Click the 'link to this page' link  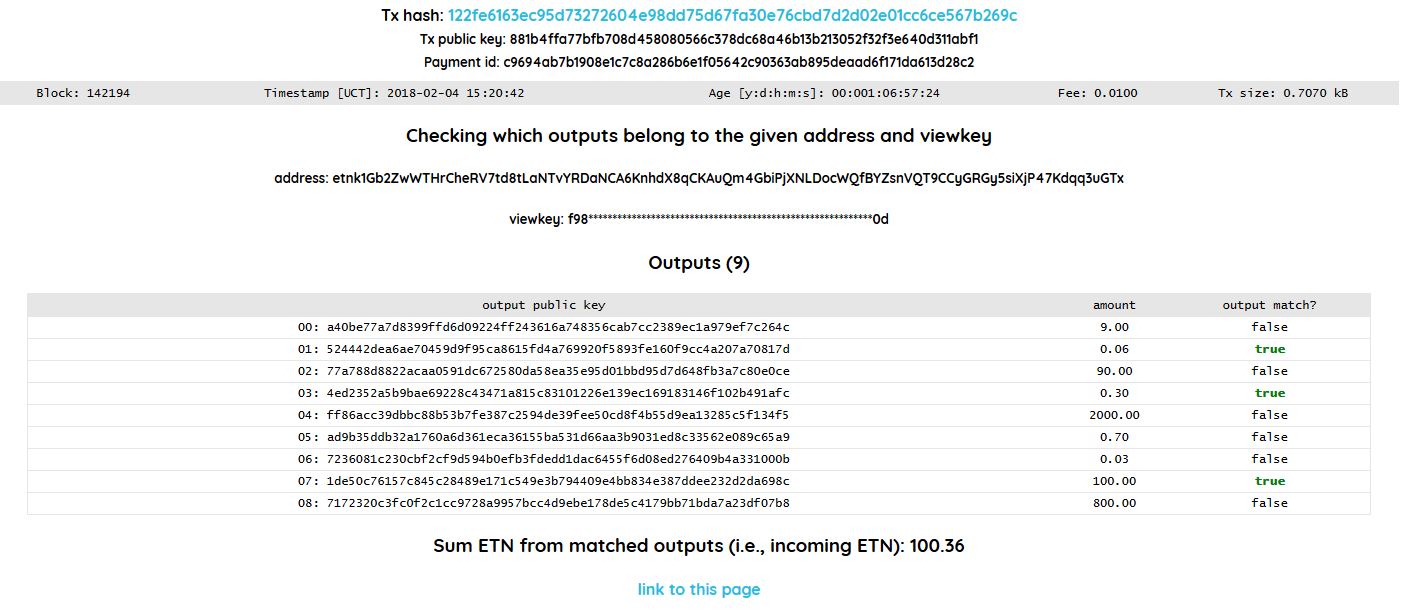pyautogui.click(x=699, y=589)
